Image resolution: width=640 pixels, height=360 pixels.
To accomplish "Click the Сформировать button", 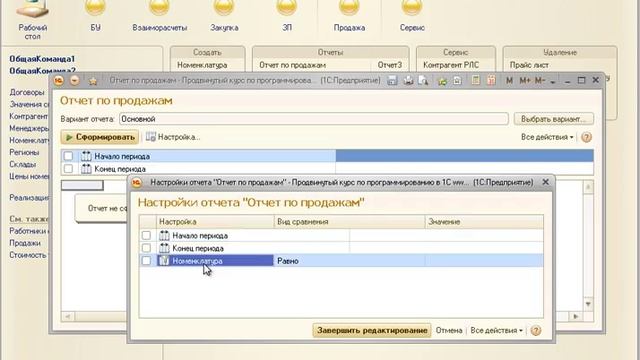I will pos(100,137).
